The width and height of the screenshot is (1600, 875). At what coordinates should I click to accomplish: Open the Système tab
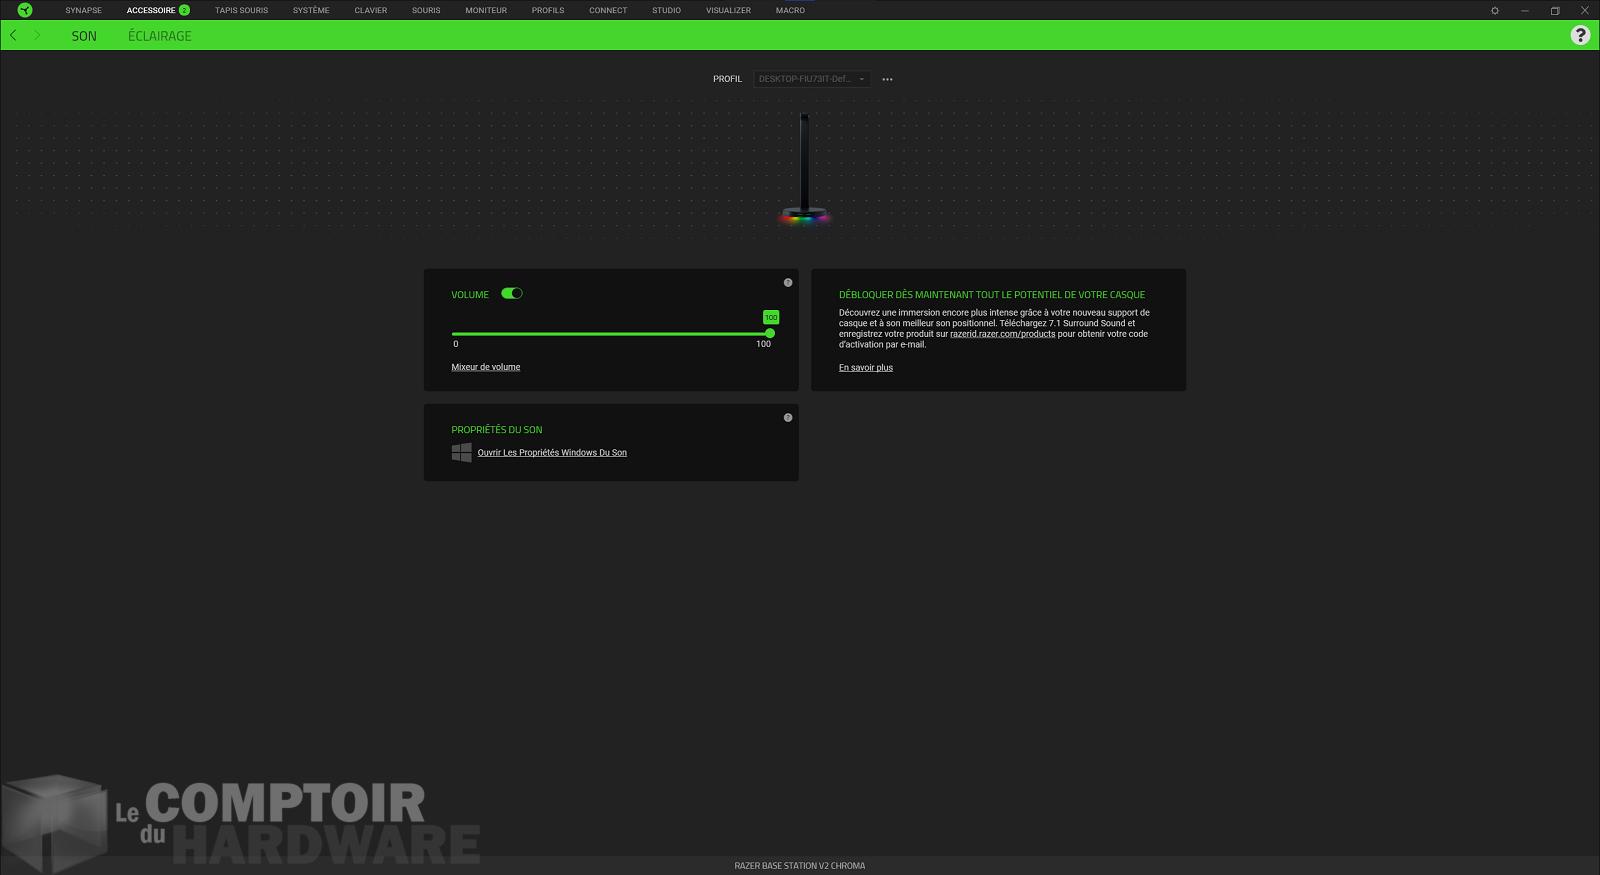311,10
